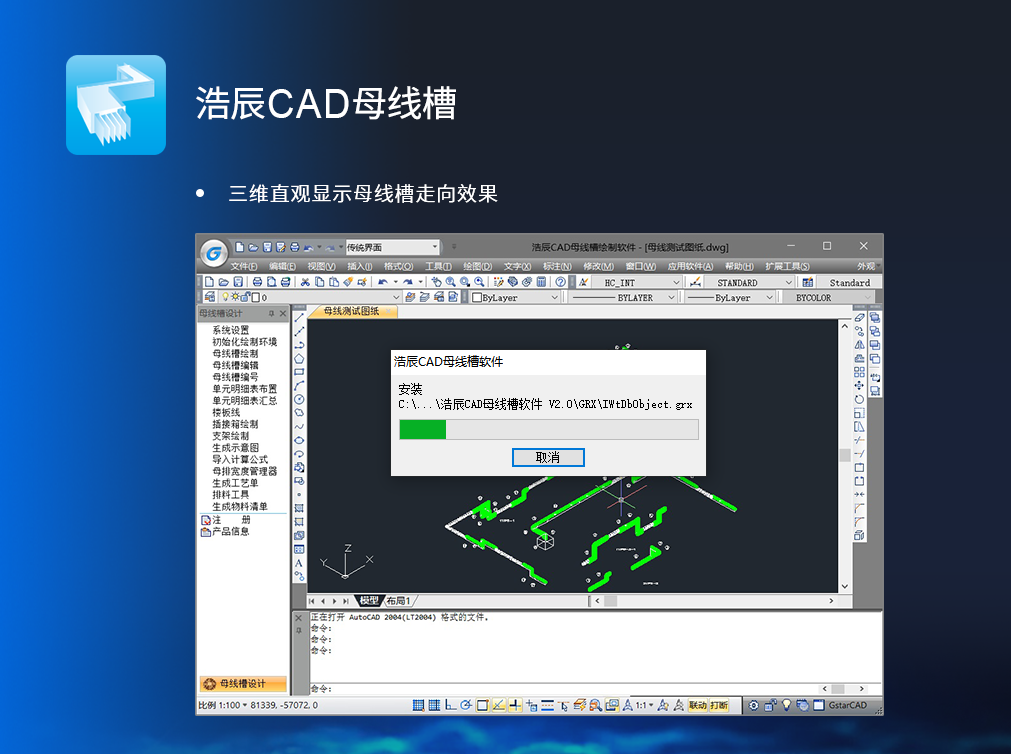Open the GstarCAD application logo menu
The image size is (1011, 754).
point(213,252)
